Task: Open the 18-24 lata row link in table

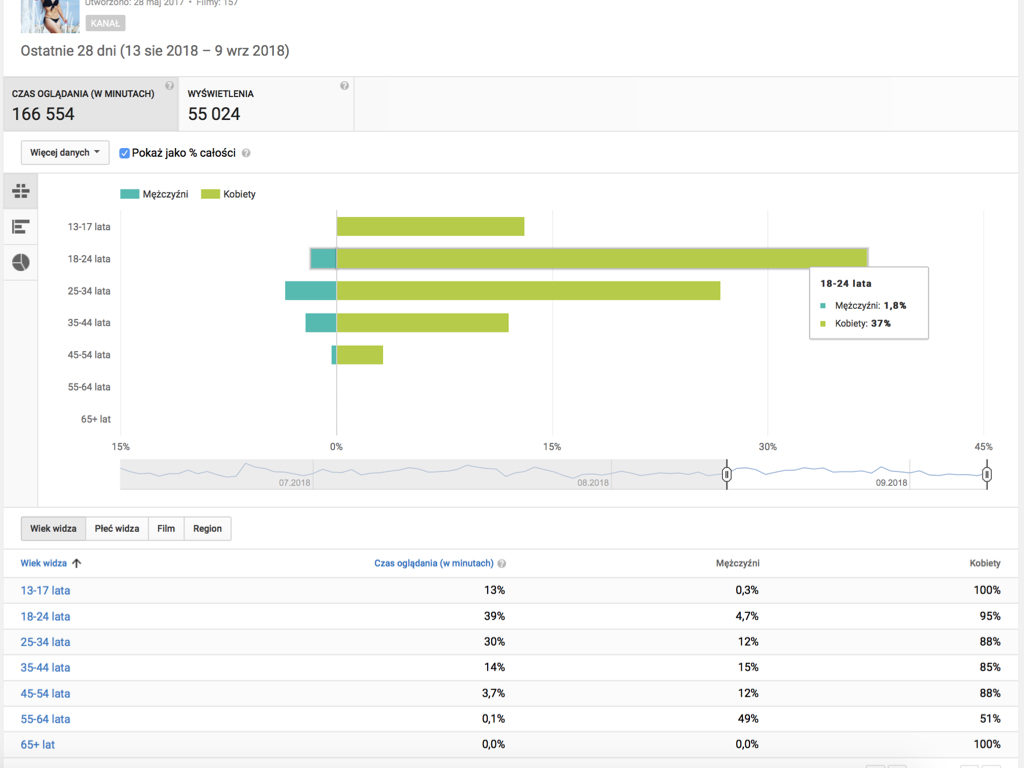Action: (x=45, y=616)
